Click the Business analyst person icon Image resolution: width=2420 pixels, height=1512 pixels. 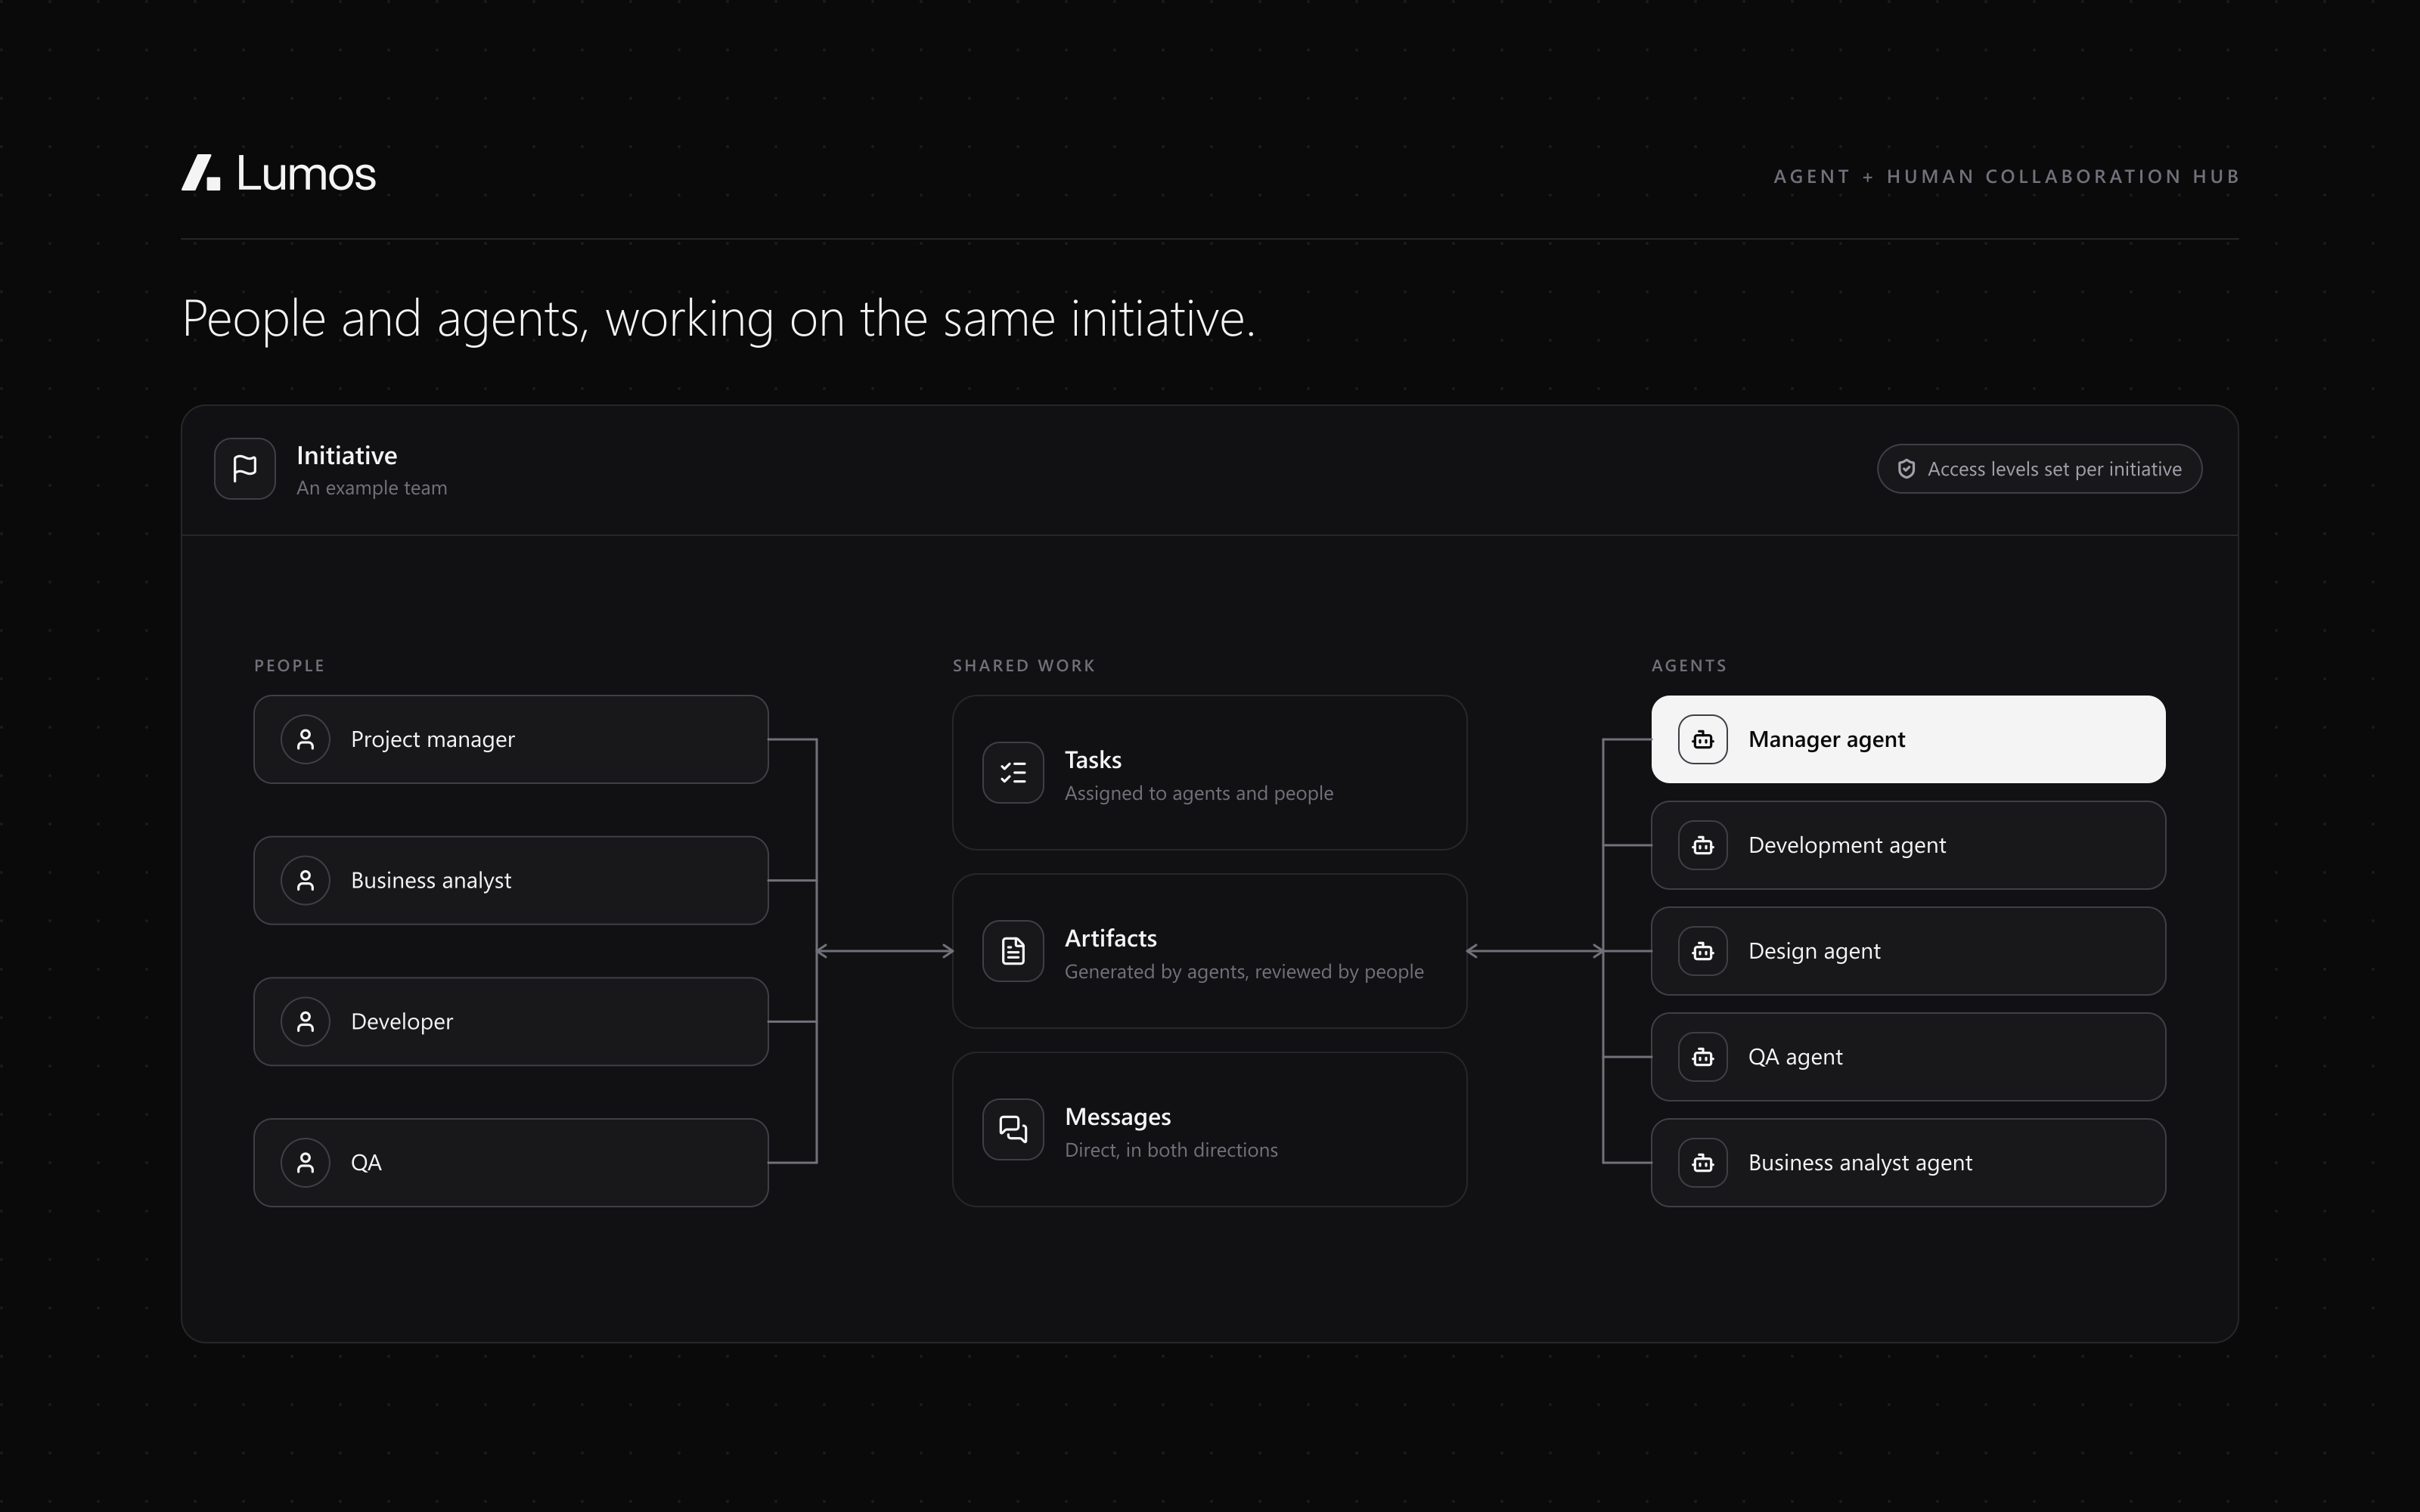306,881
